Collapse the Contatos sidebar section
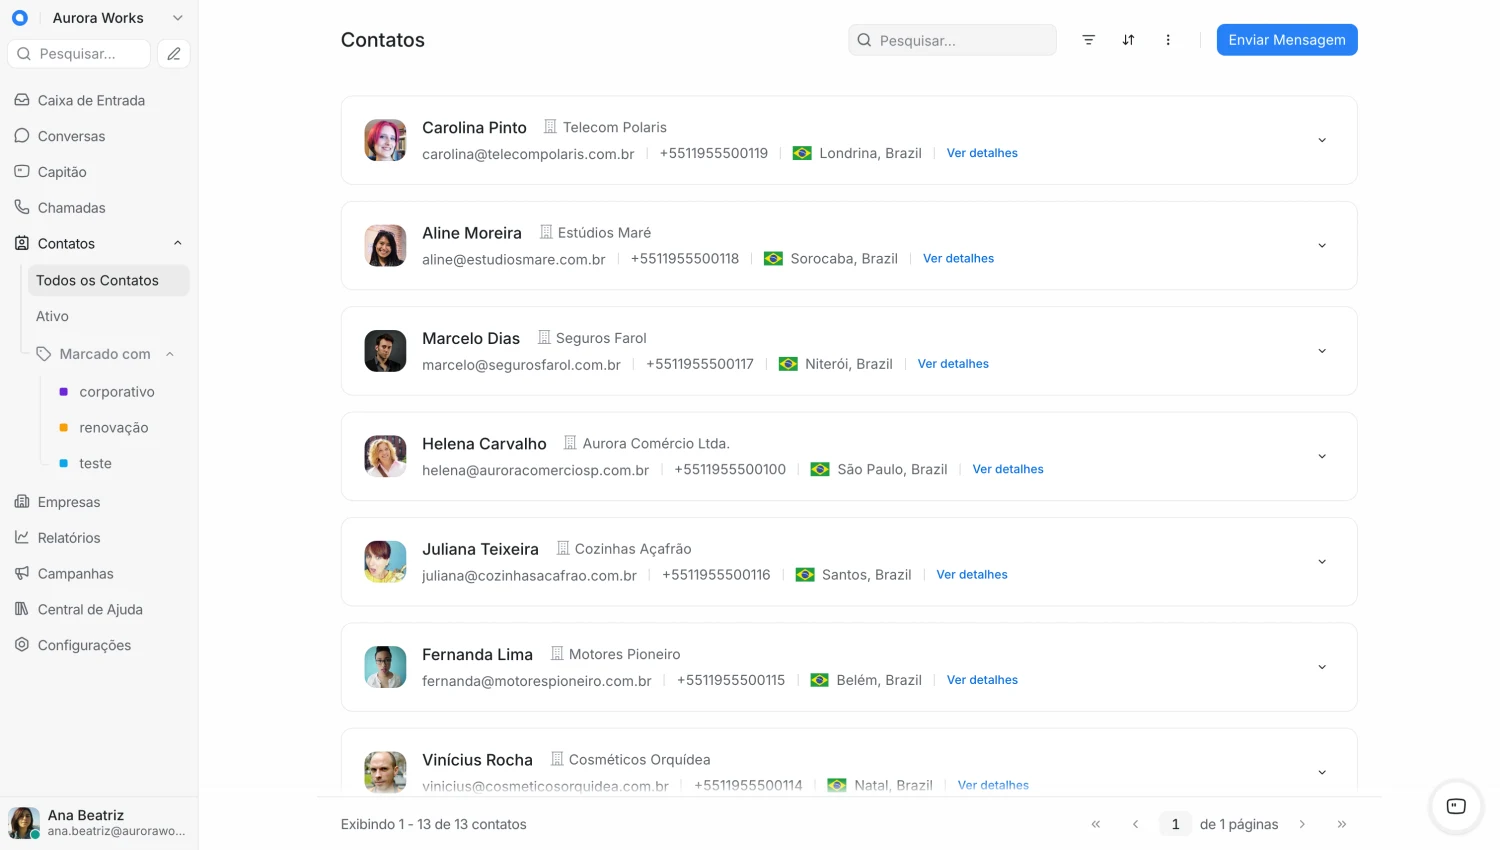 [178, 243]
